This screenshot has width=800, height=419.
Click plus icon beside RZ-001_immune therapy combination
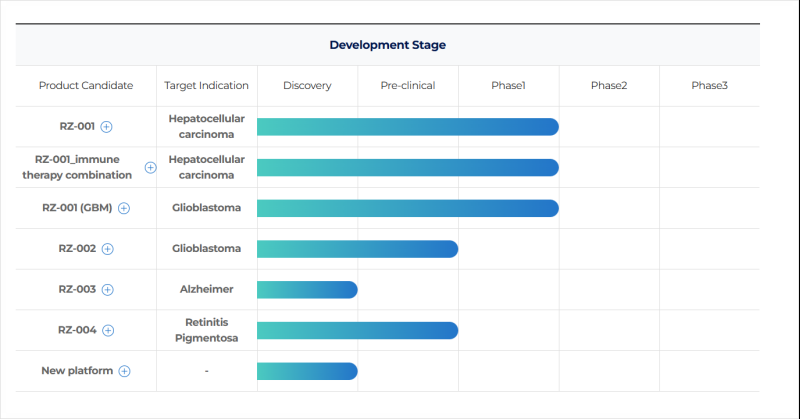[150, 167]
